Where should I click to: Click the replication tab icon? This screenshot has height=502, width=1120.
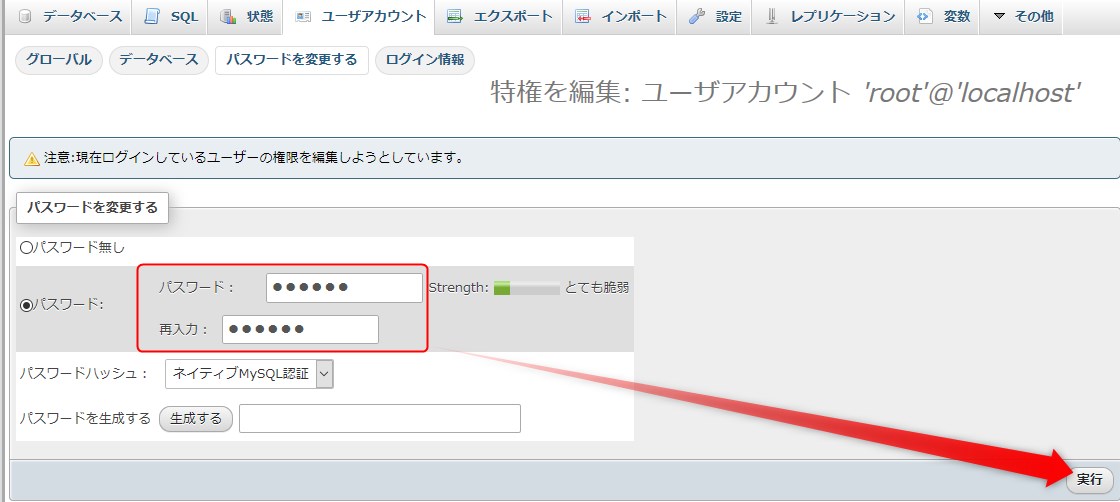[771, 16]
